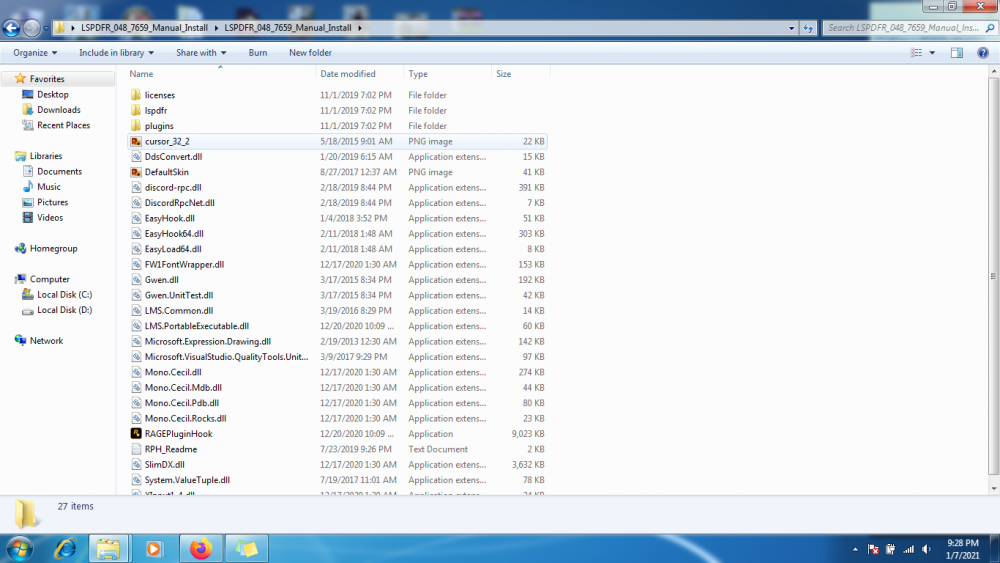Viewport: 1000px width, 563px height.
Task: Sort by Size column header
Action: tap(504, 74)
